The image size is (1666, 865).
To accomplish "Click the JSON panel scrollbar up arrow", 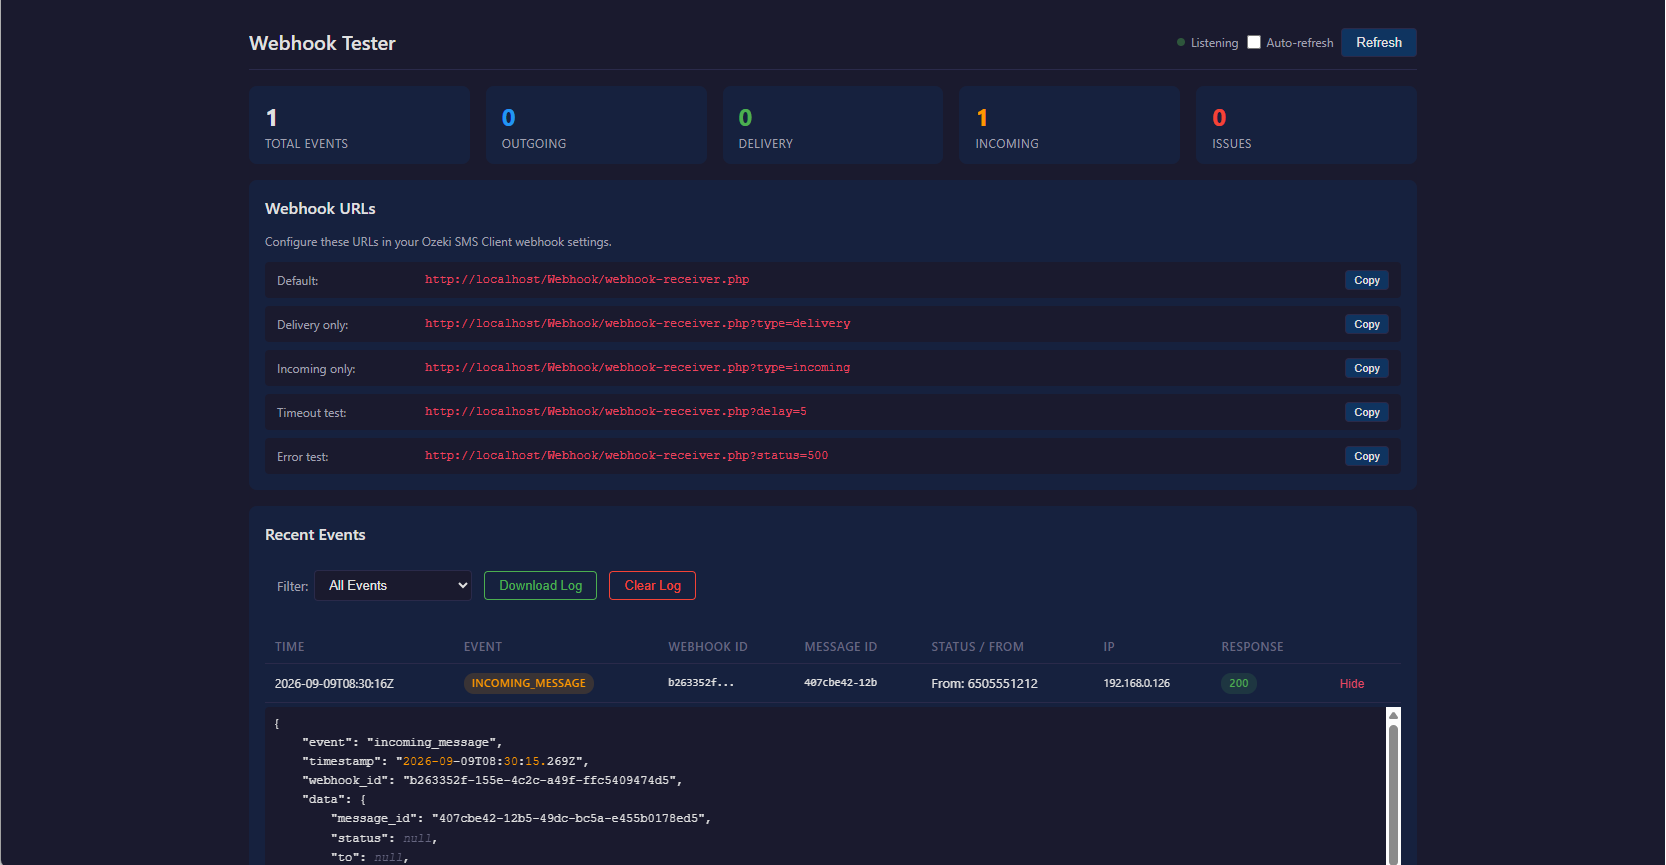I will (x=1393, y=715).
